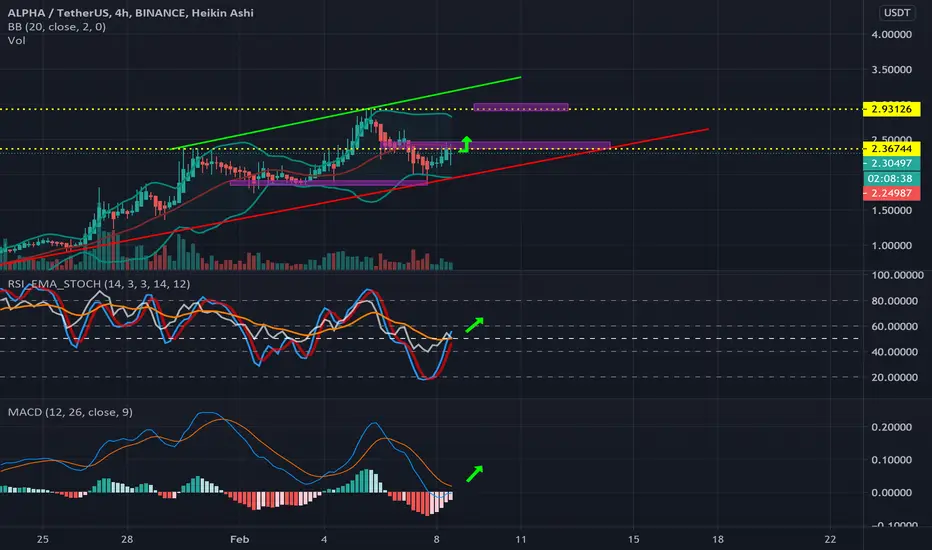This screenshot has height=550, width=932.
Task: Click the 4.00000 price axis value
Action: [x=892, y=34]
